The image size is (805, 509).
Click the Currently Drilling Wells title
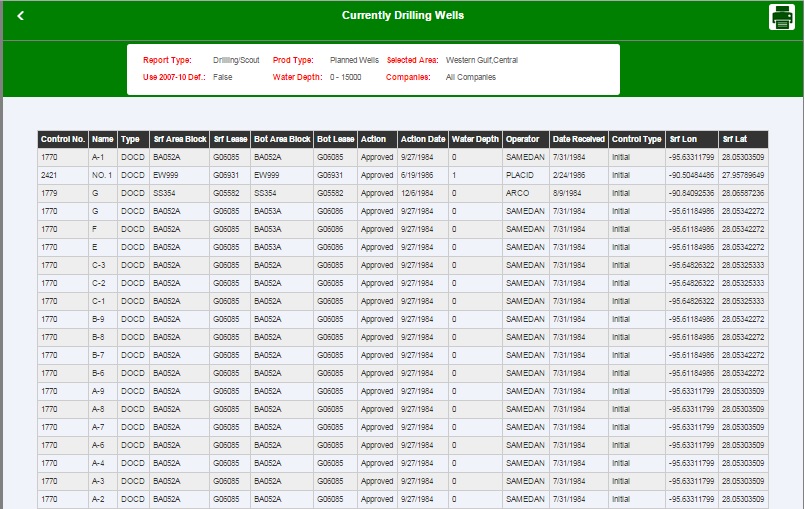tap(403, 15)
